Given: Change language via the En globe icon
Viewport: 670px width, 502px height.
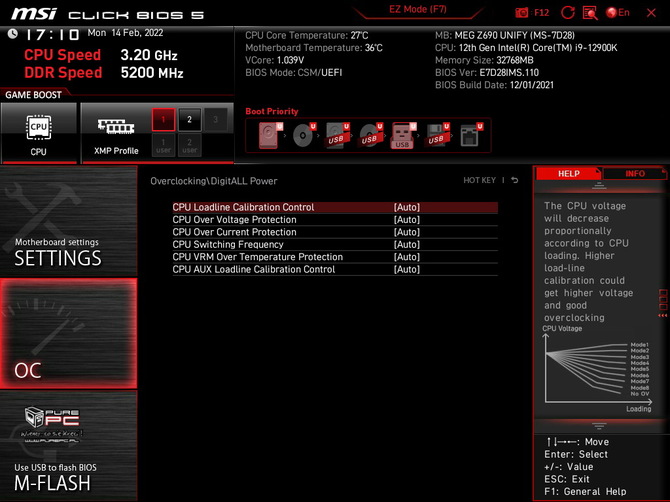Looking at the screenshot, I should [618, 13].
